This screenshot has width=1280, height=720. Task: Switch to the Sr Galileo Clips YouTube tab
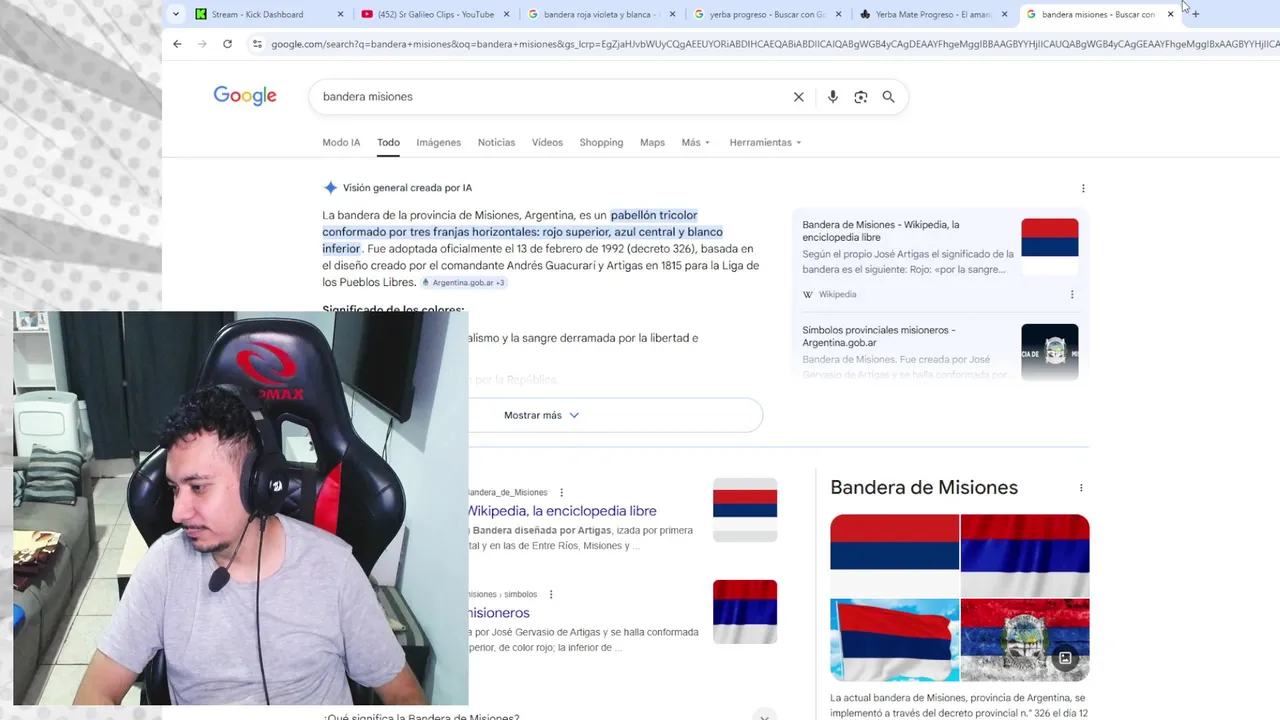(x=435, y=14)
